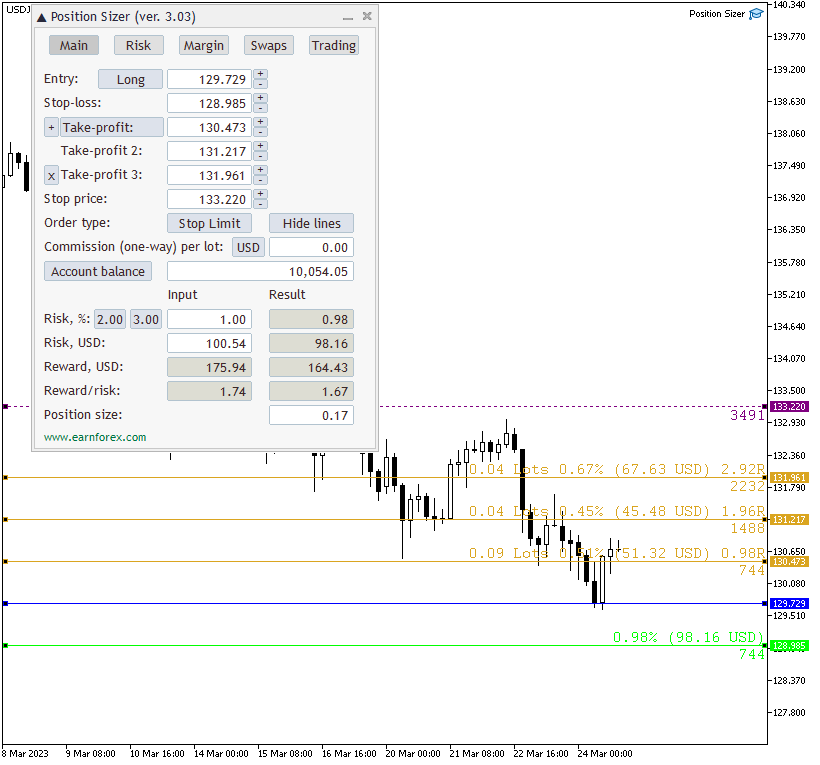Refresh balance via Account balance button
Image resolution: width=820 pixels, height=765 pixels.
(97, 271)
